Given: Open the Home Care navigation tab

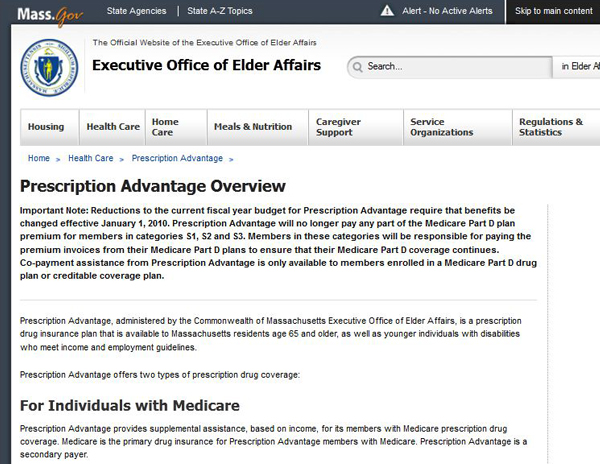Looking at the screenshot, I should click(176, 127).
